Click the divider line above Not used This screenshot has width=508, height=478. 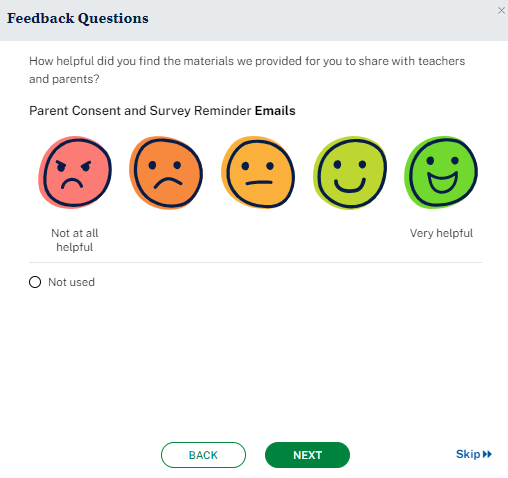coord(255,262)
